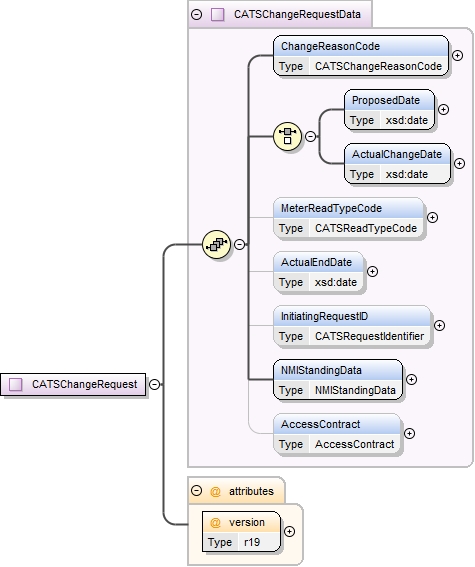Click the r19 type value
Screen dimensions: 475x567
pos(252,542)
